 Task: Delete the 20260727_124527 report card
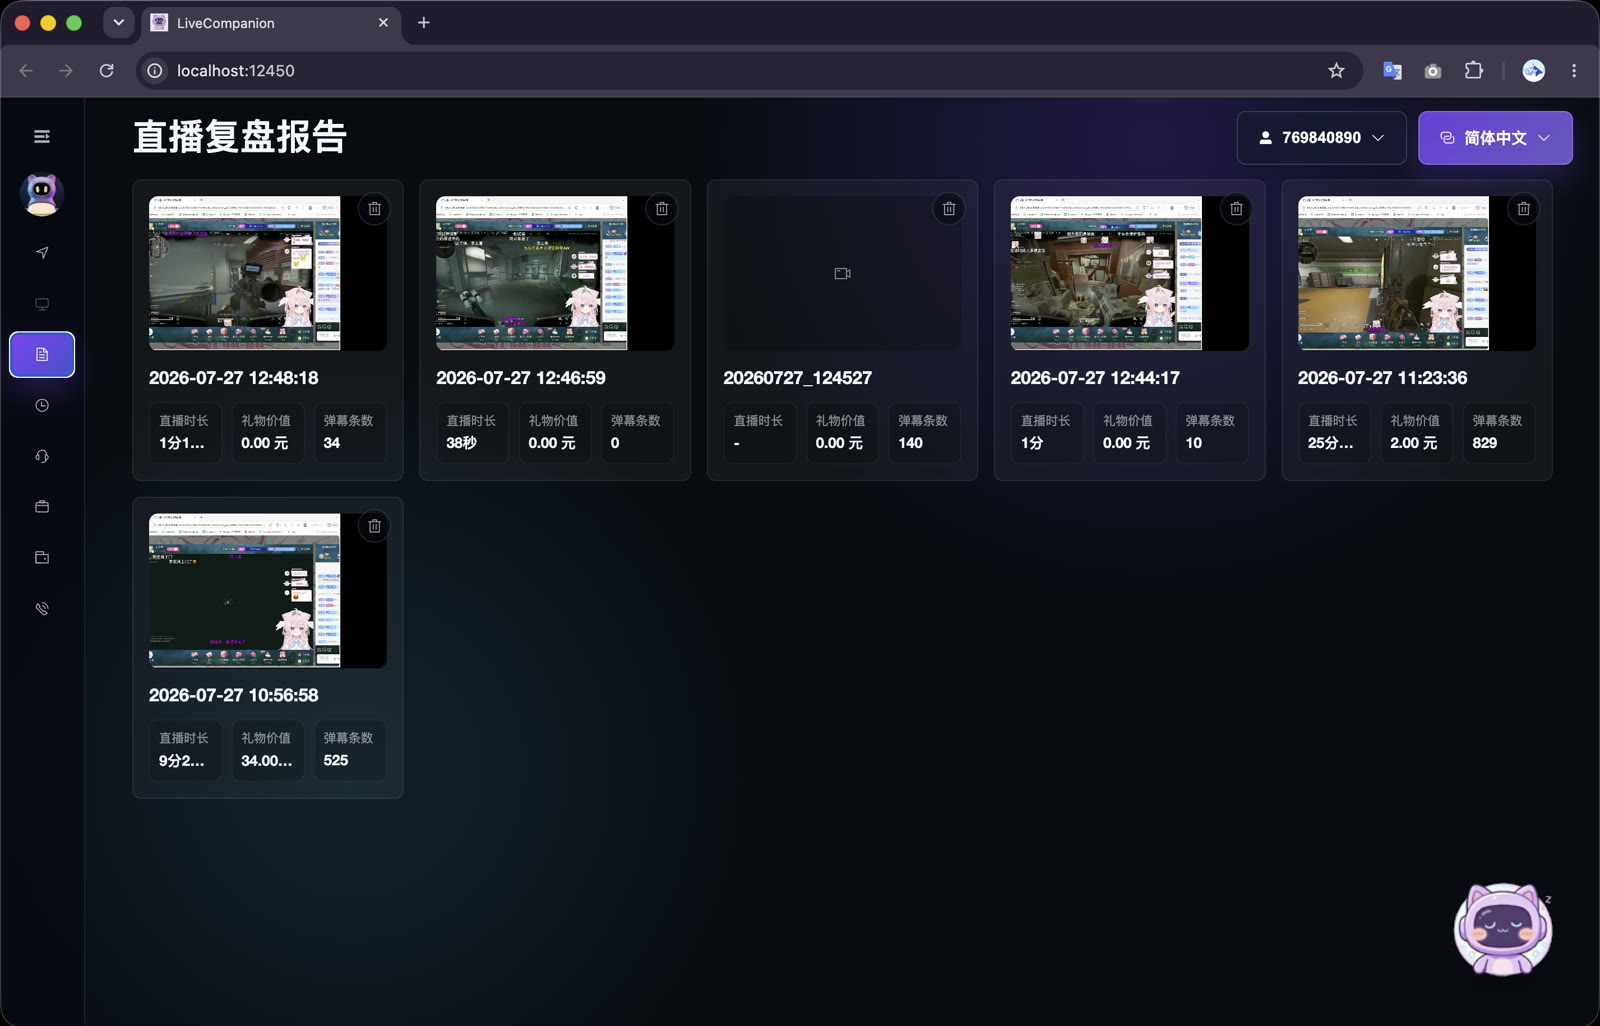(x=949, y=208)
